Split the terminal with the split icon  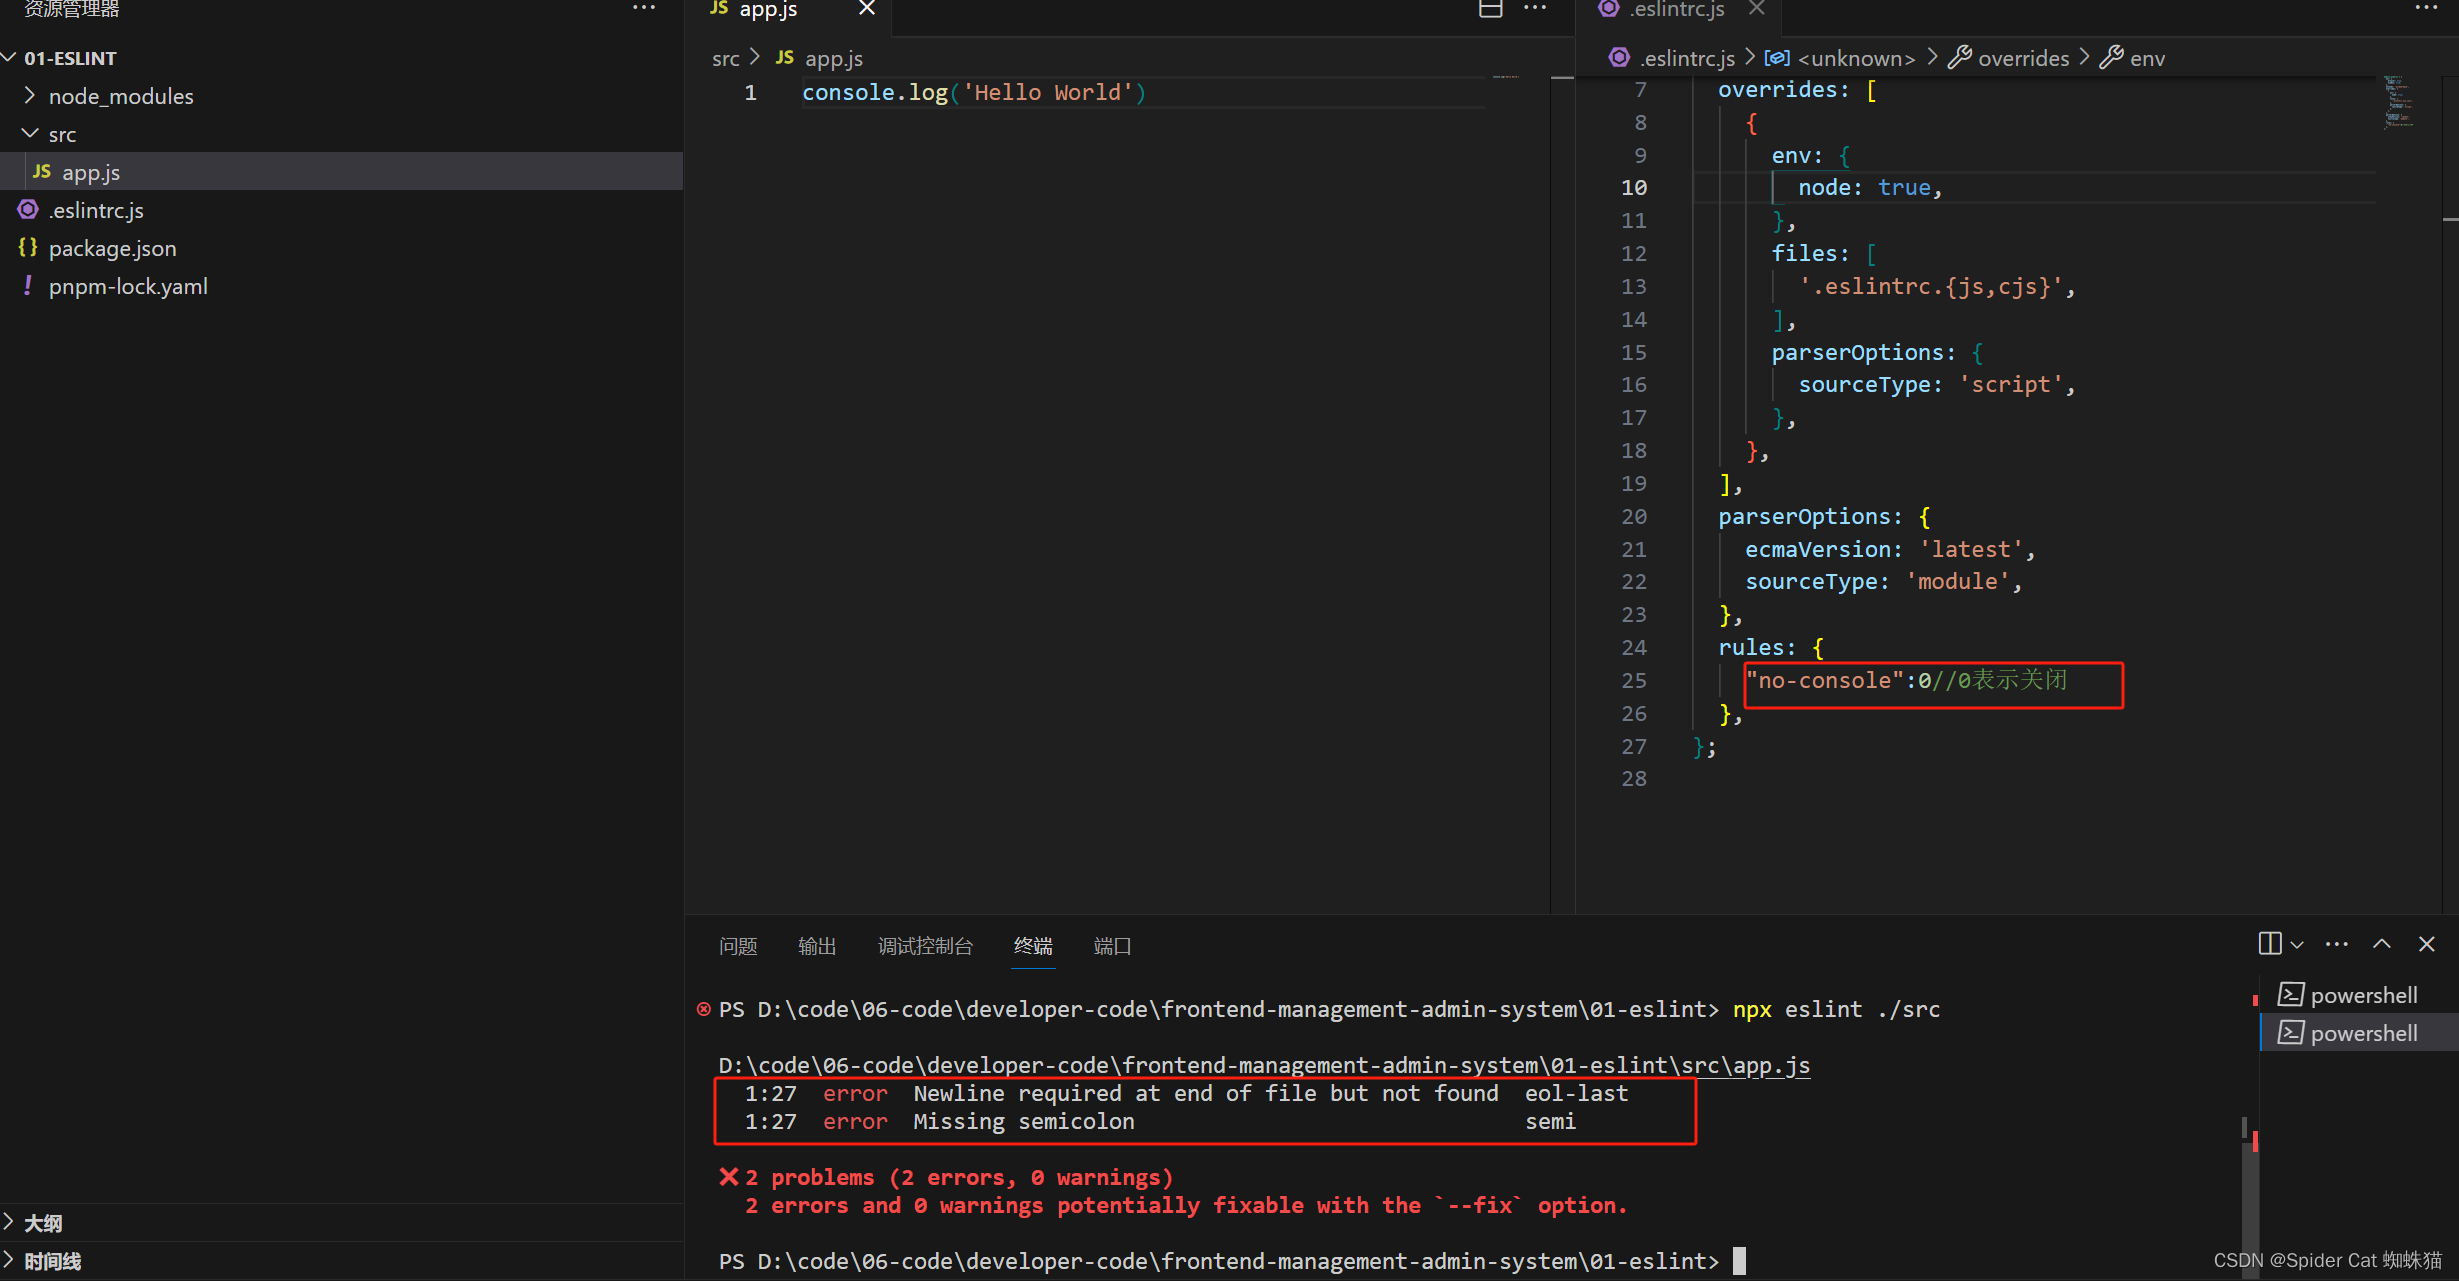point(2270,944)
